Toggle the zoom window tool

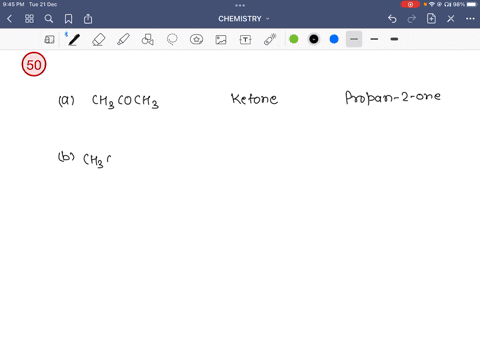click(49, 40)
